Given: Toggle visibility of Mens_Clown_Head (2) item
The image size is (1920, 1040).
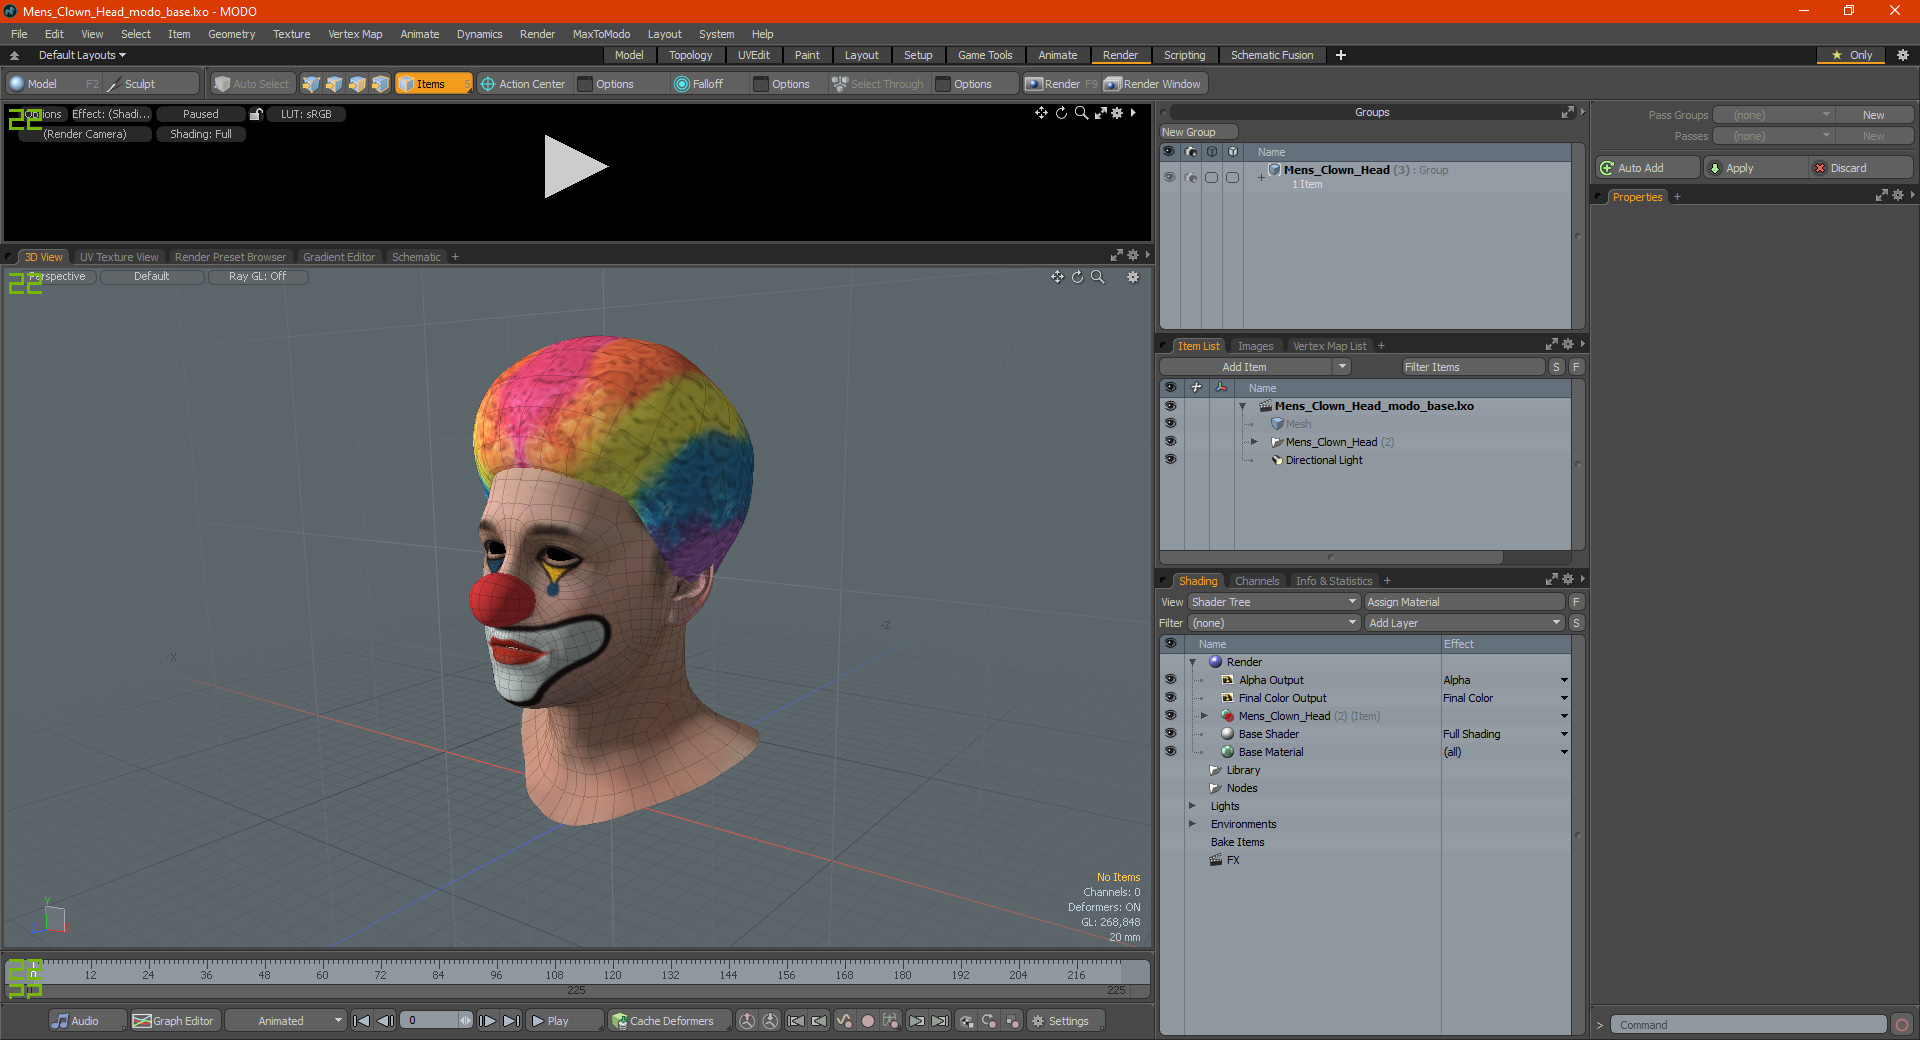Looking at the screenshot, I should coord(1170,442).
